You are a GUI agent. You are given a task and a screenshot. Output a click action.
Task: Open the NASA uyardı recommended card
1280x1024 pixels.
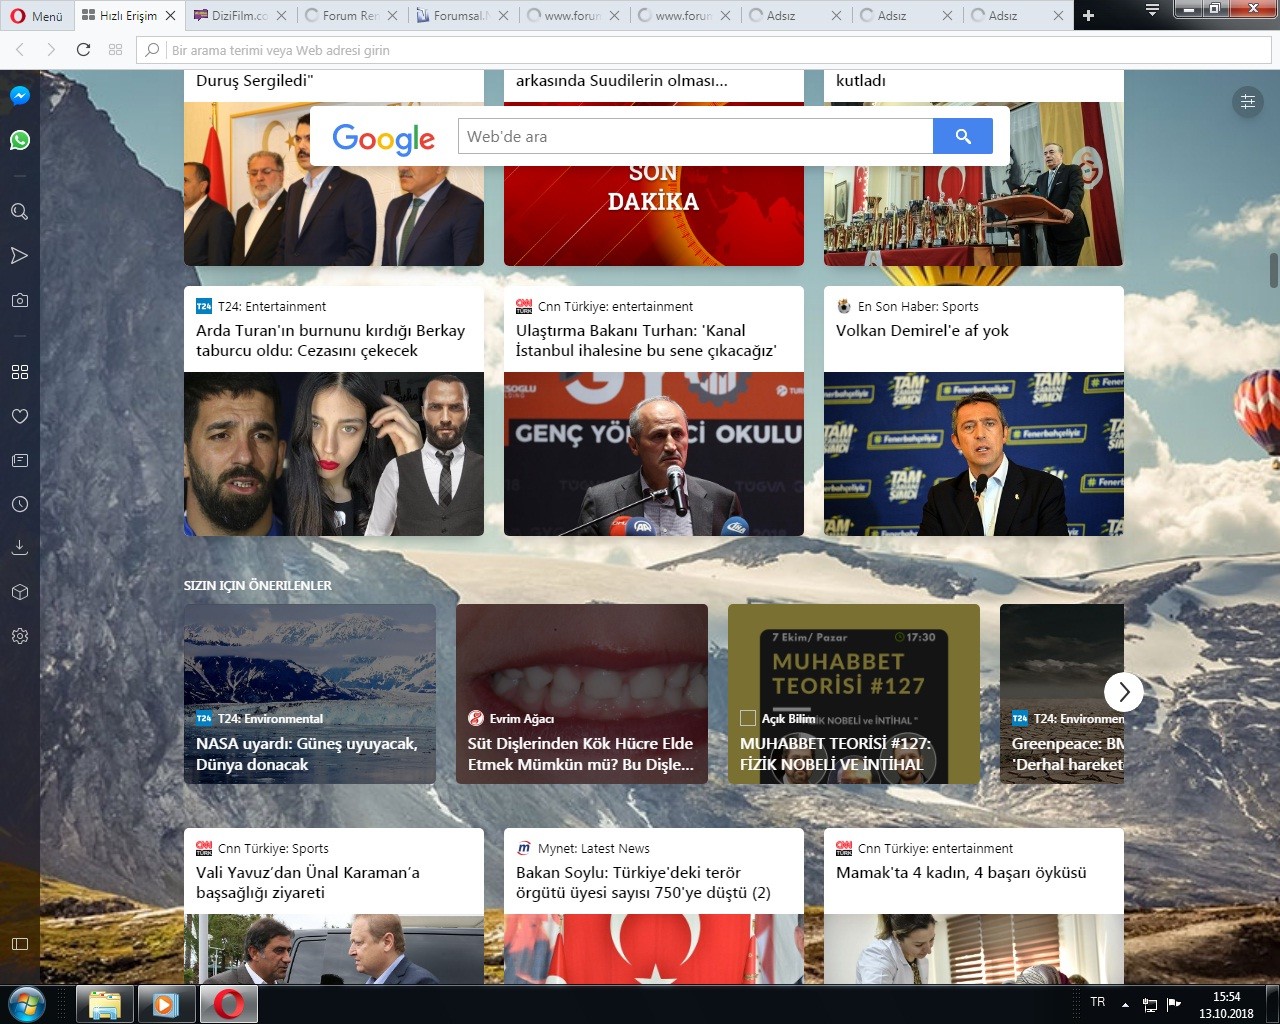310,694
